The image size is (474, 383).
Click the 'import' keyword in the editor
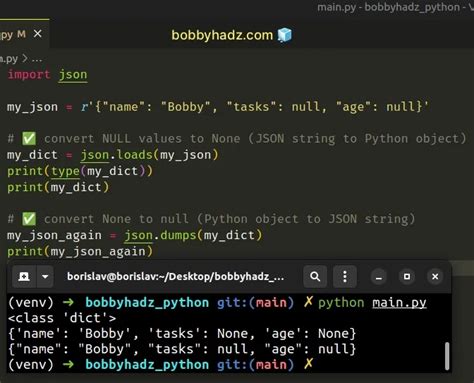click(29, 74)
